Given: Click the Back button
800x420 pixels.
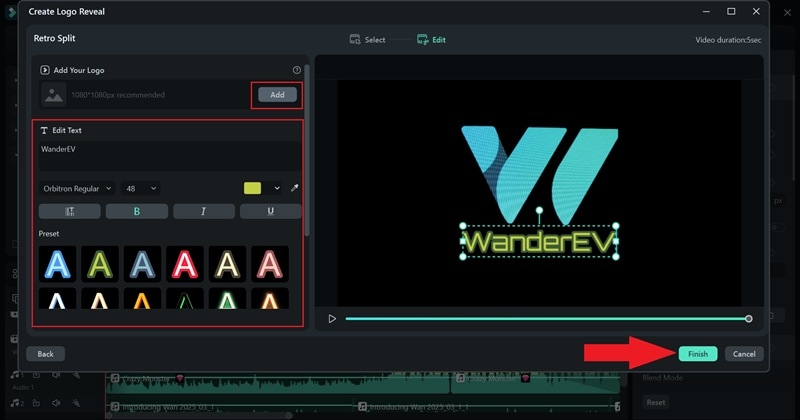Looking at the screenshot, I should click(x=45, y=354).
